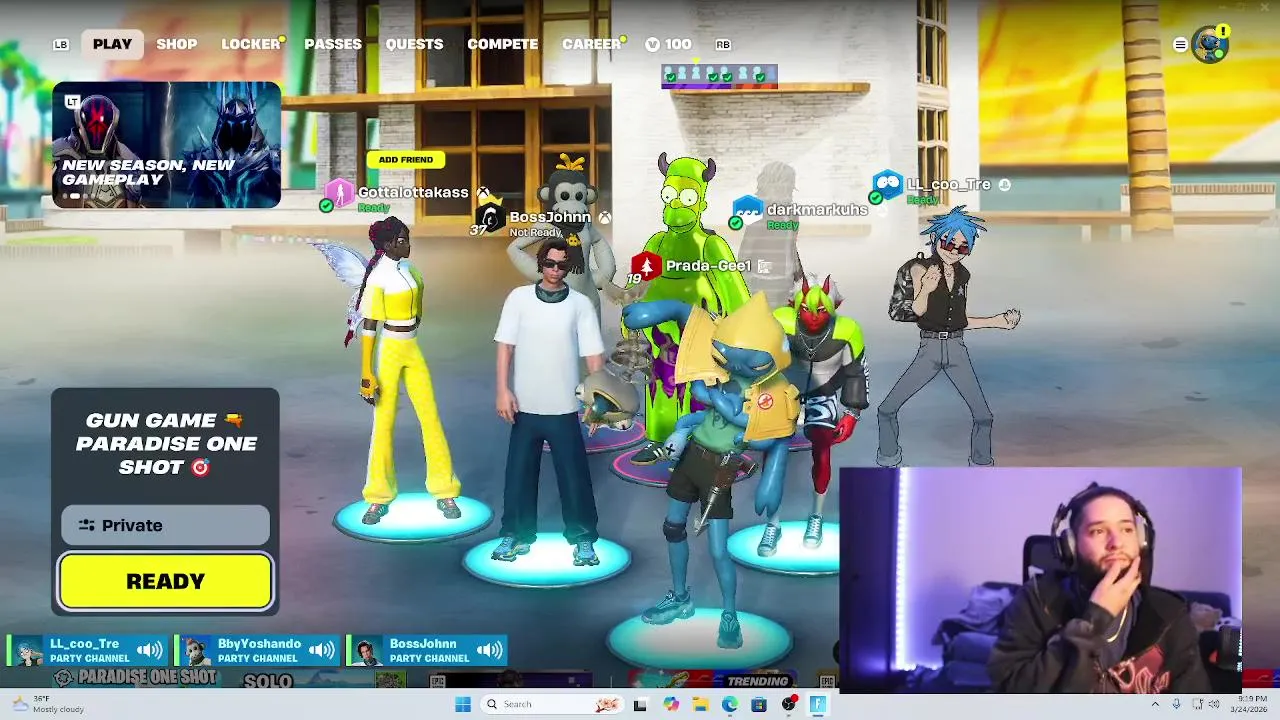The image size is (1280, 720).
Task: Click BbyYoshando avatar in party channel bar
Action: [197, 650]
